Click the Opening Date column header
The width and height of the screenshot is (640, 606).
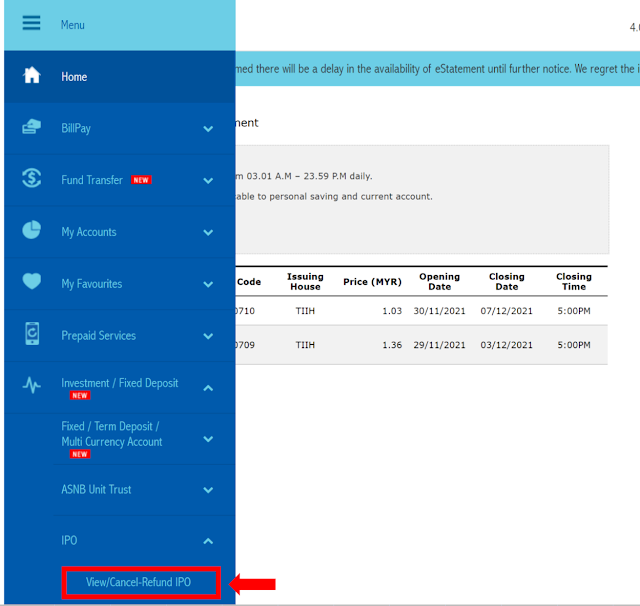point(440,282)
